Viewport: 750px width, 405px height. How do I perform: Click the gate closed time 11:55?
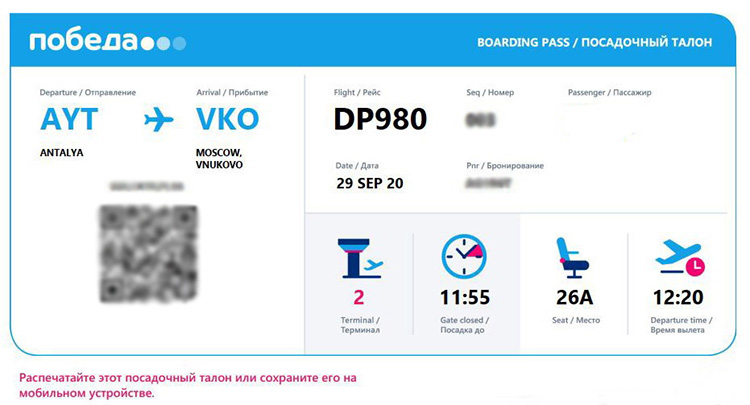pos(465,297)
